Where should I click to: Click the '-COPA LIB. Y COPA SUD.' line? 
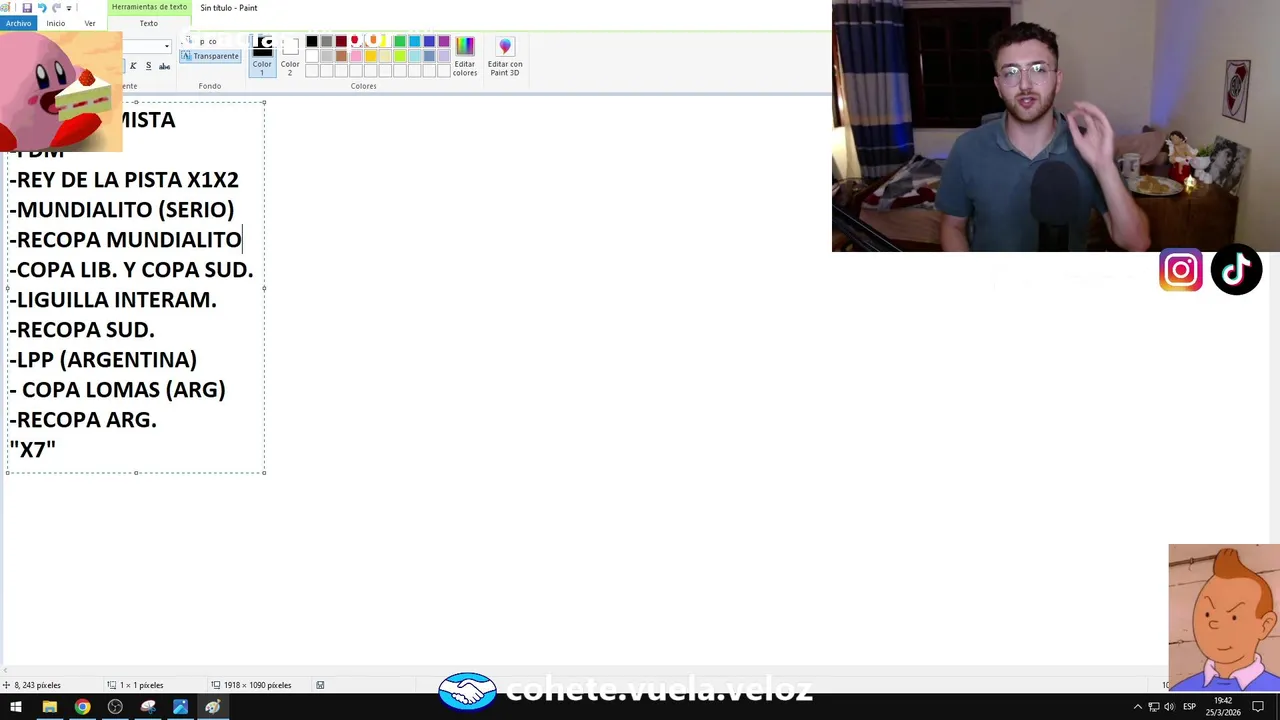(131, 270)
